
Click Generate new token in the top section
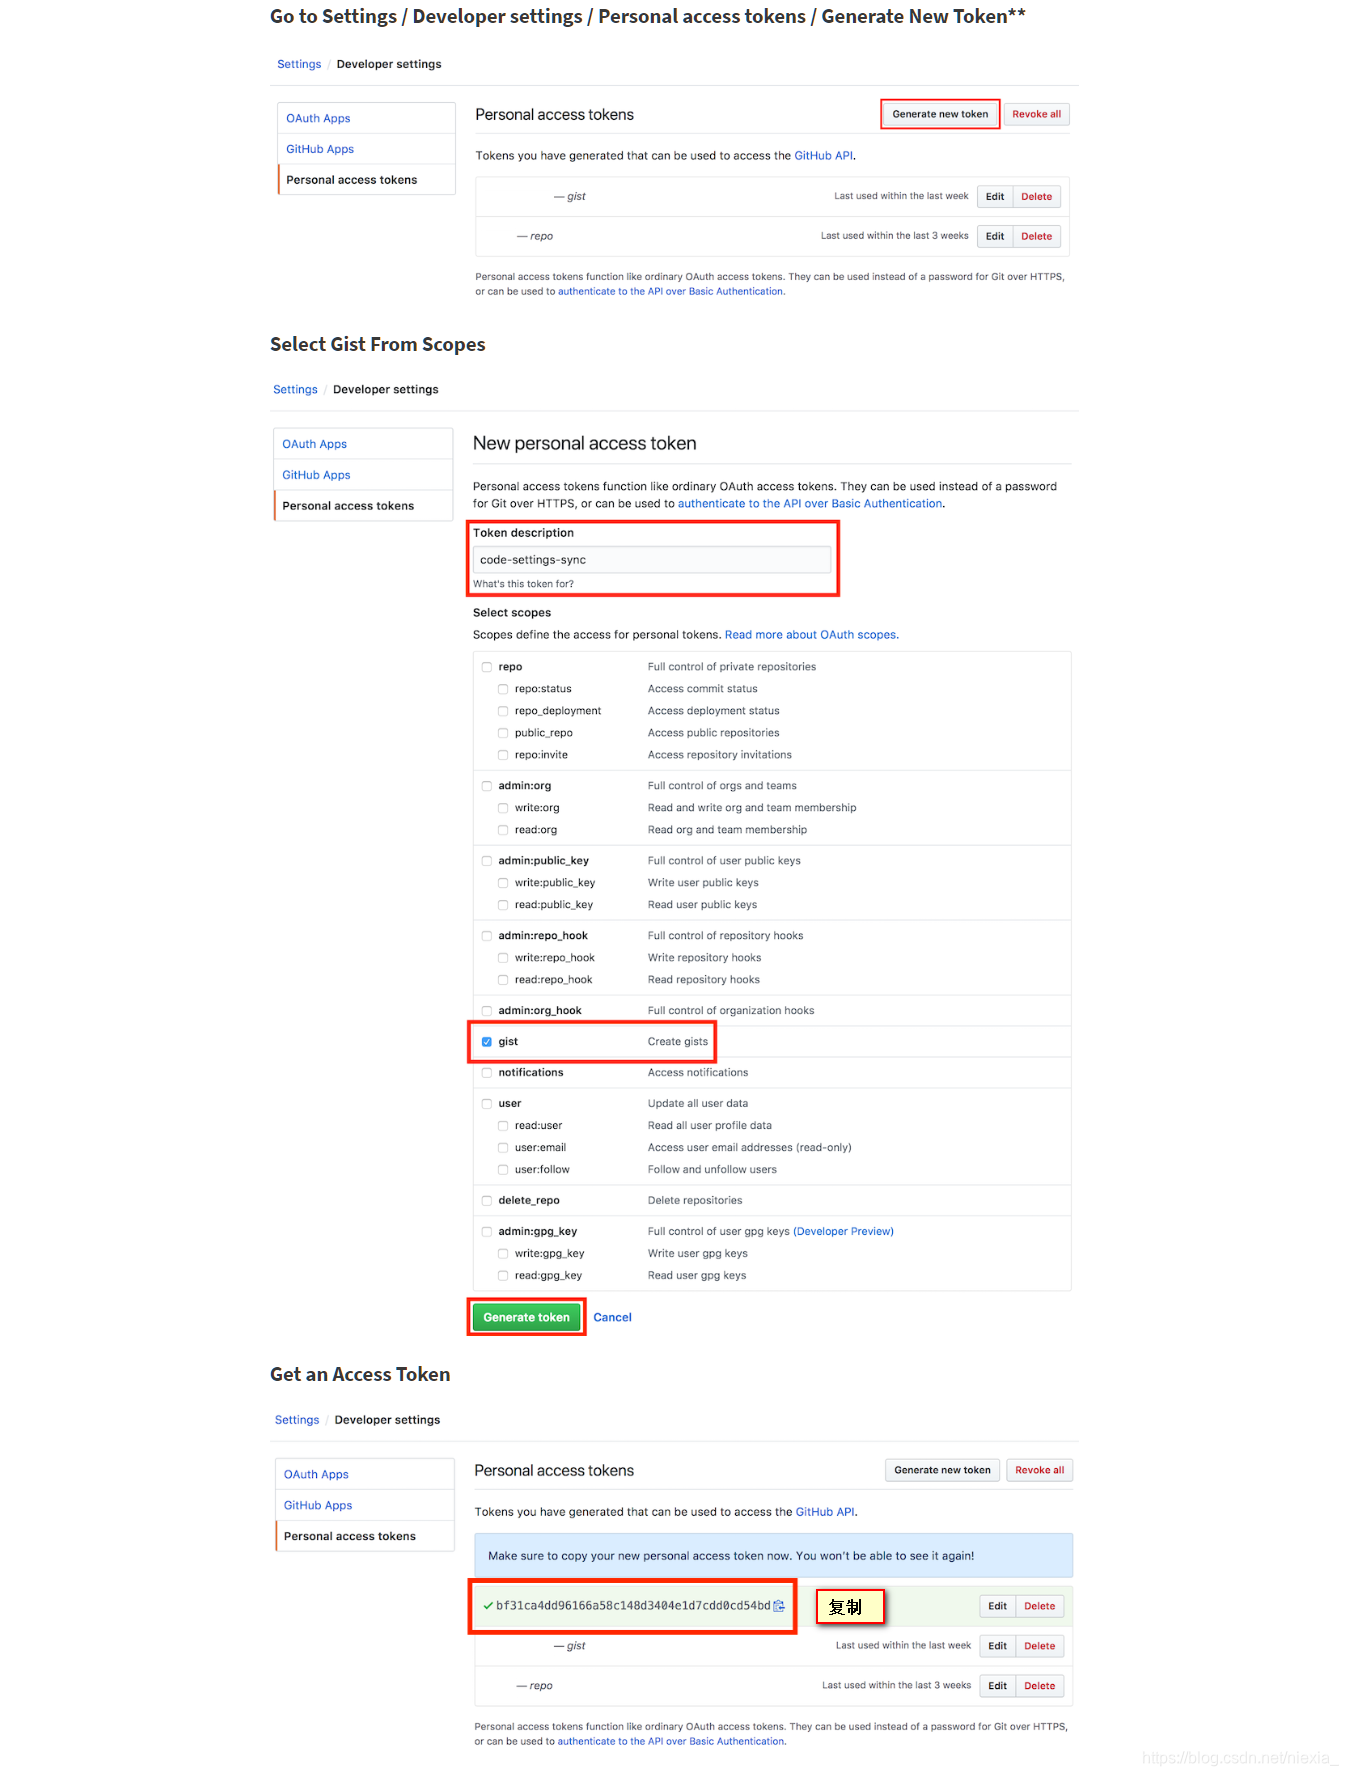940,114
